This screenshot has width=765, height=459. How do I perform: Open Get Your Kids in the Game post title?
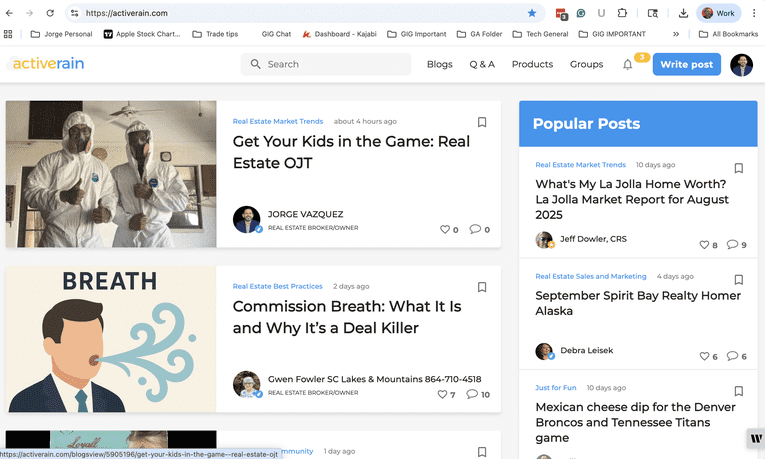point(351,152)
